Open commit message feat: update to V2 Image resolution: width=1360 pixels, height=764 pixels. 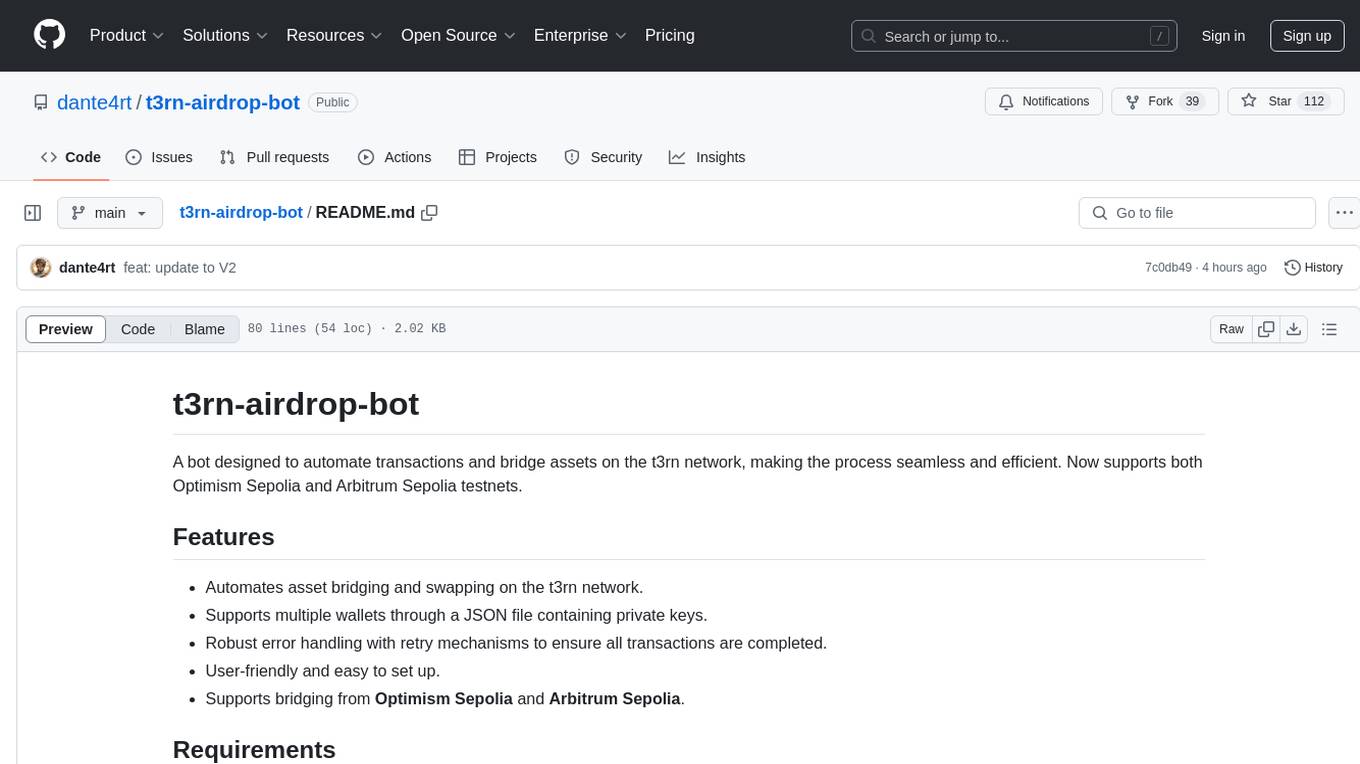[x=180, y=268]
